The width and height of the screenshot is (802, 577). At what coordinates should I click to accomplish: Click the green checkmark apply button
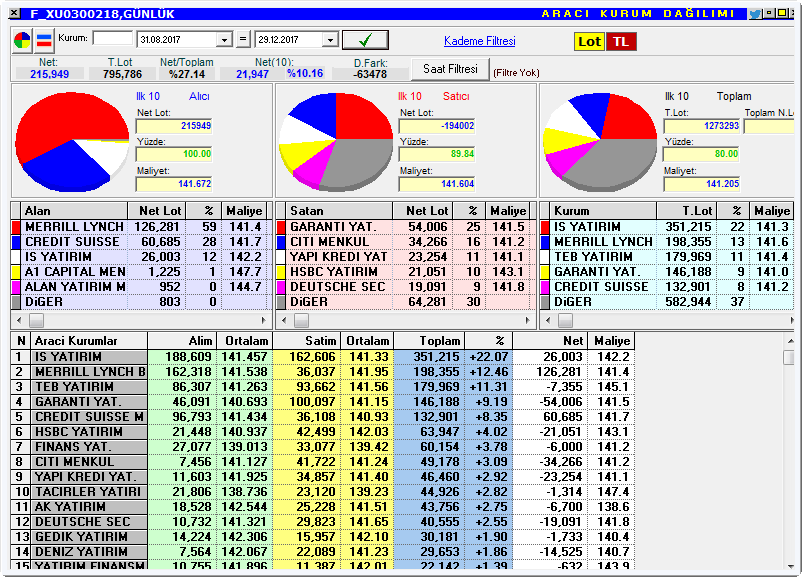tap(365, 40)
